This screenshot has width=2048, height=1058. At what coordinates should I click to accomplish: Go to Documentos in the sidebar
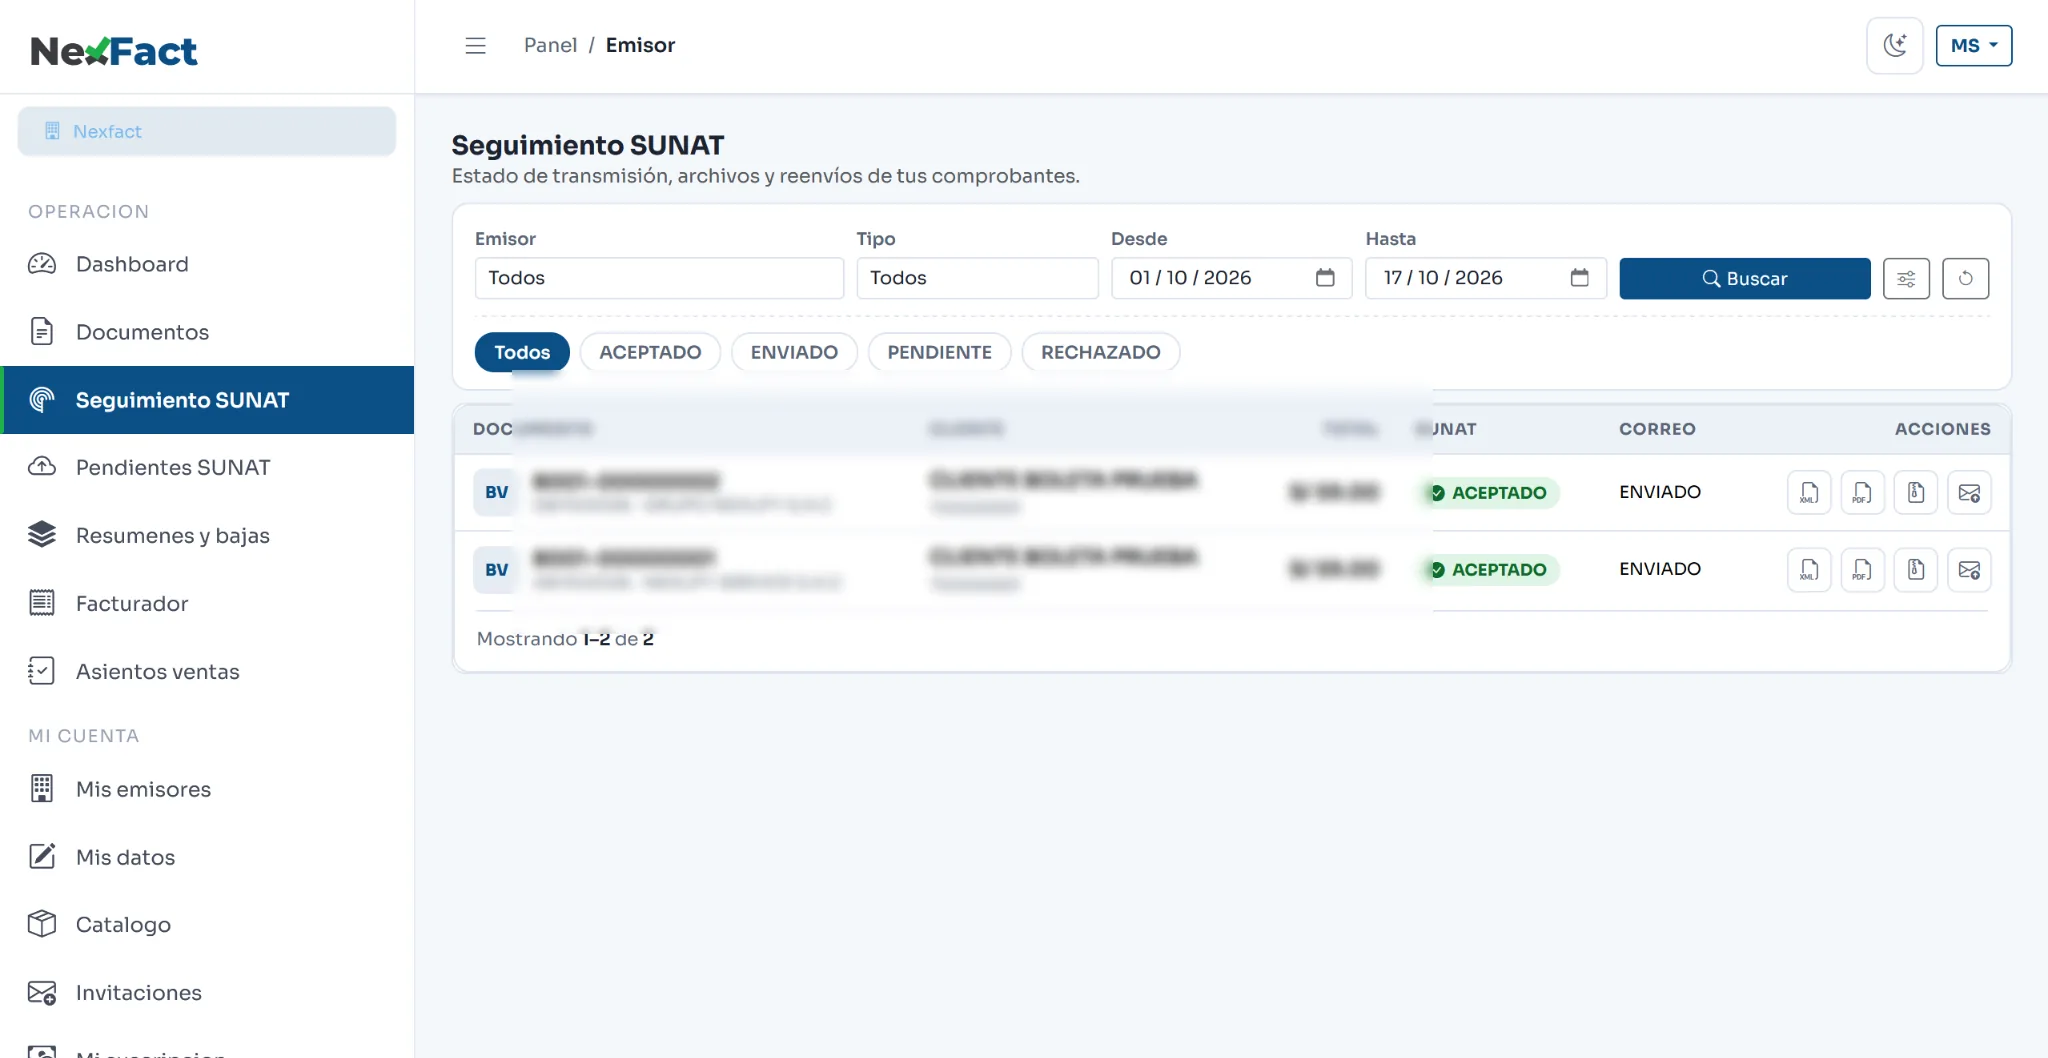tap(207, 332)
